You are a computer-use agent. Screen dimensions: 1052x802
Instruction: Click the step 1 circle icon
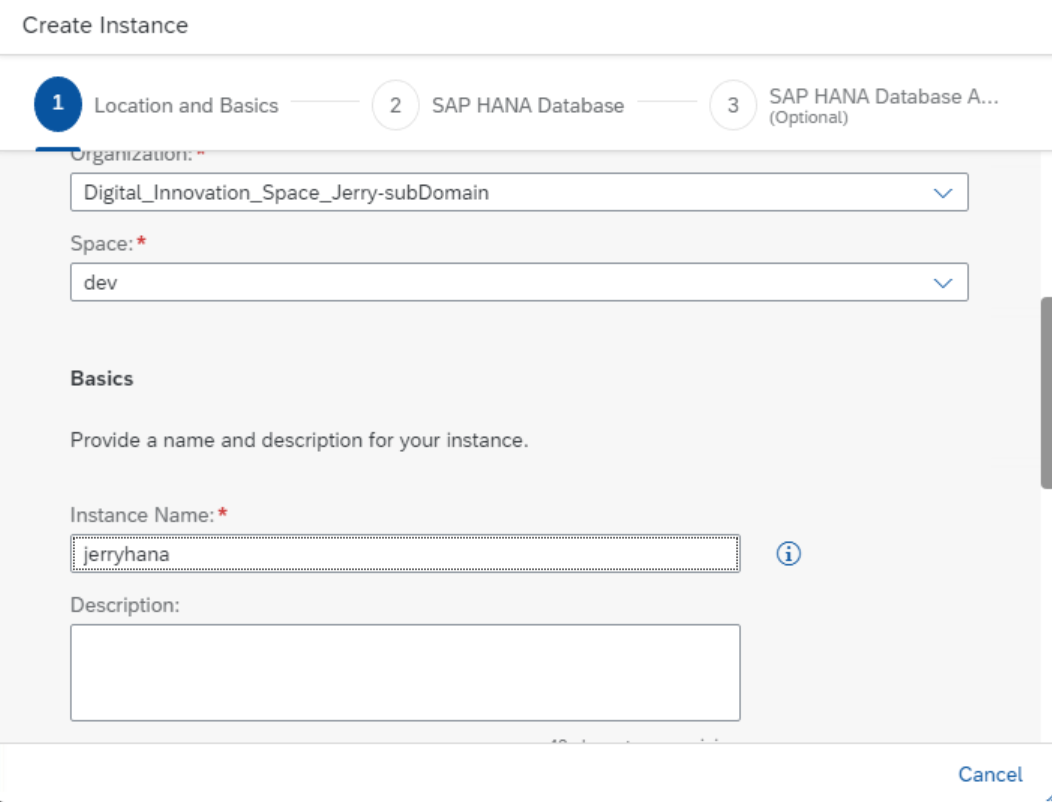58,105
